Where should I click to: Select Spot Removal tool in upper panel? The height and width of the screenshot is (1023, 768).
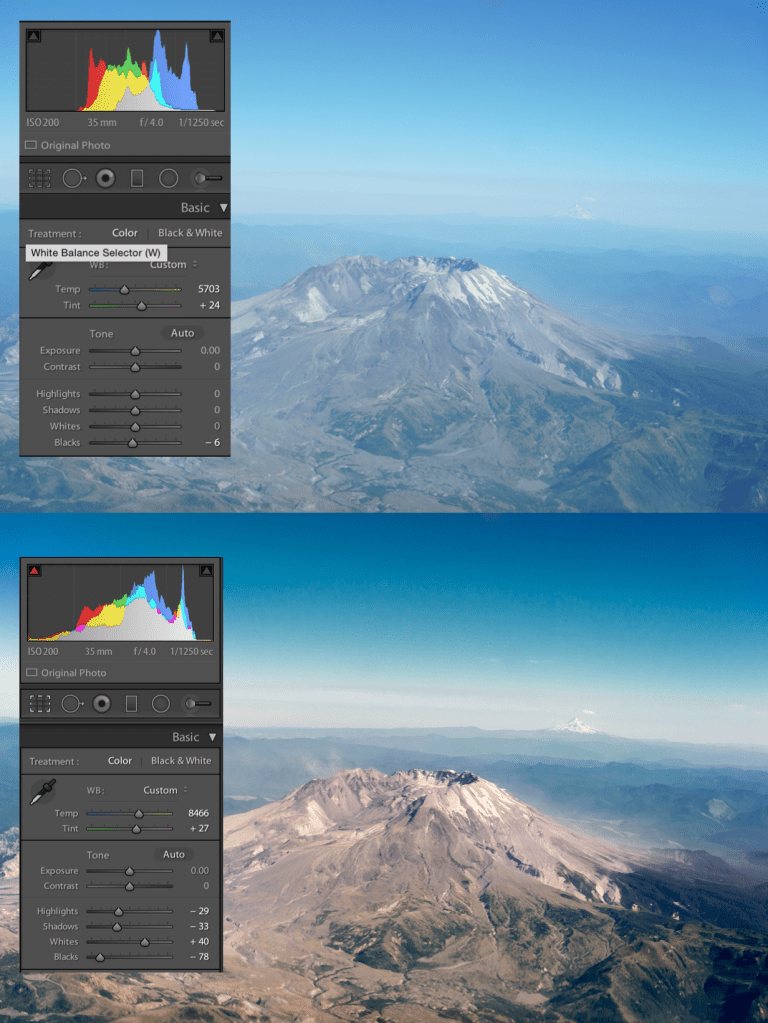tap(73, 179)
